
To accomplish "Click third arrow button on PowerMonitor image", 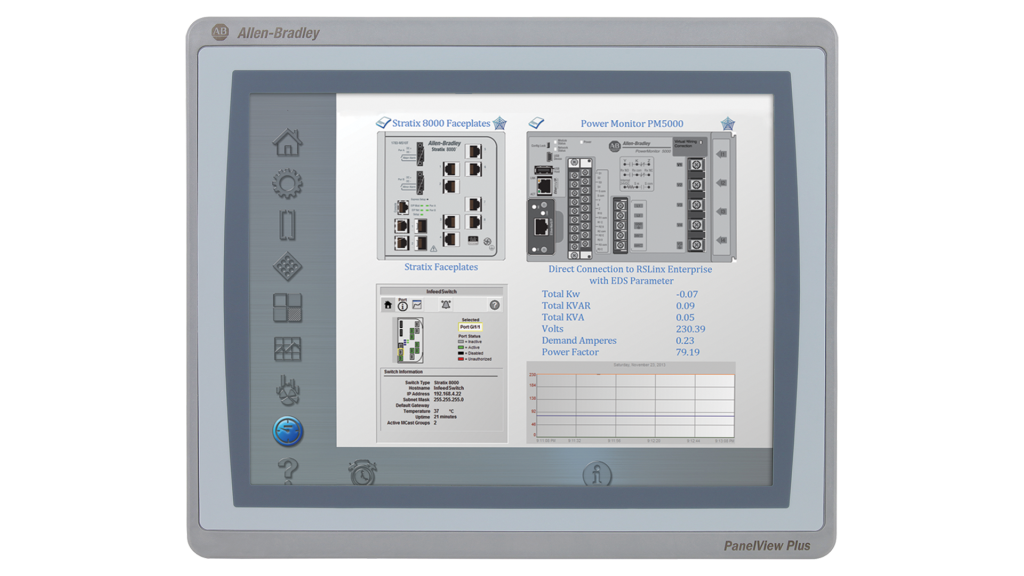I will click(721, 212).
